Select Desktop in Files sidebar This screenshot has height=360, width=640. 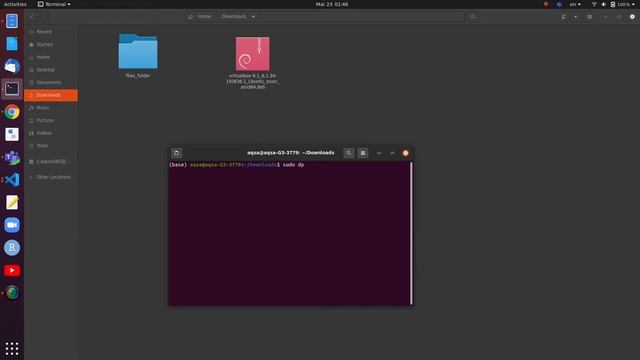click(51, 70)
